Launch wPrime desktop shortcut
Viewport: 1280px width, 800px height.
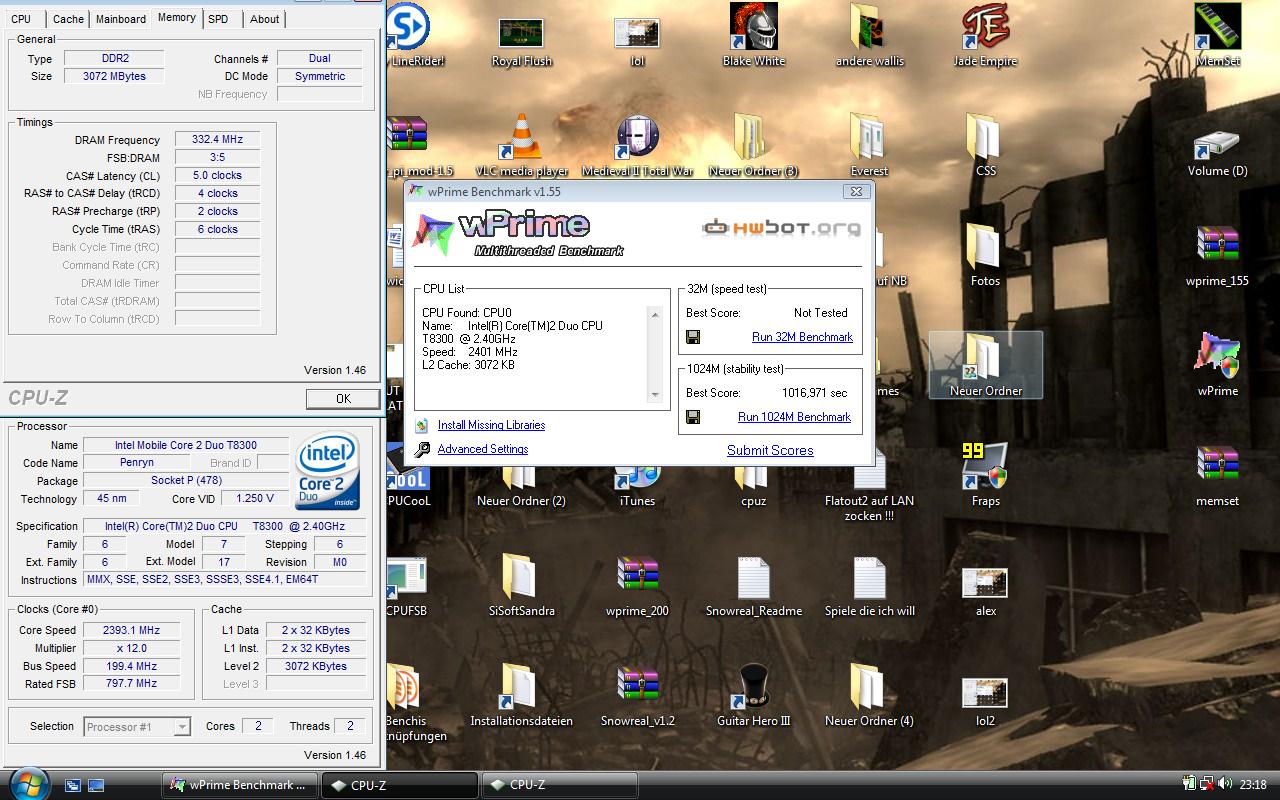pos(1217,366)
